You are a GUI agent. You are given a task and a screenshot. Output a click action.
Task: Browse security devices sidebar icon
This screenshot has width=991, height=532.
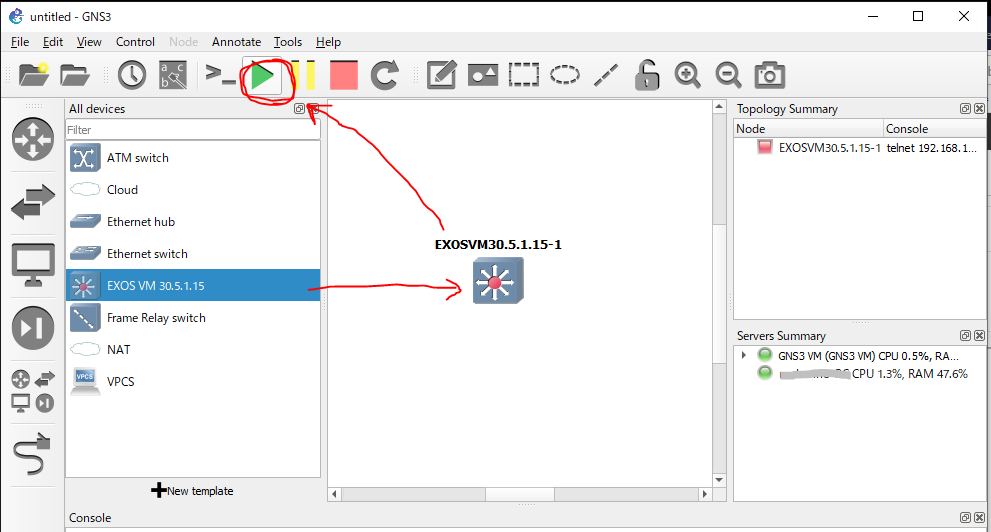point(33,328)
